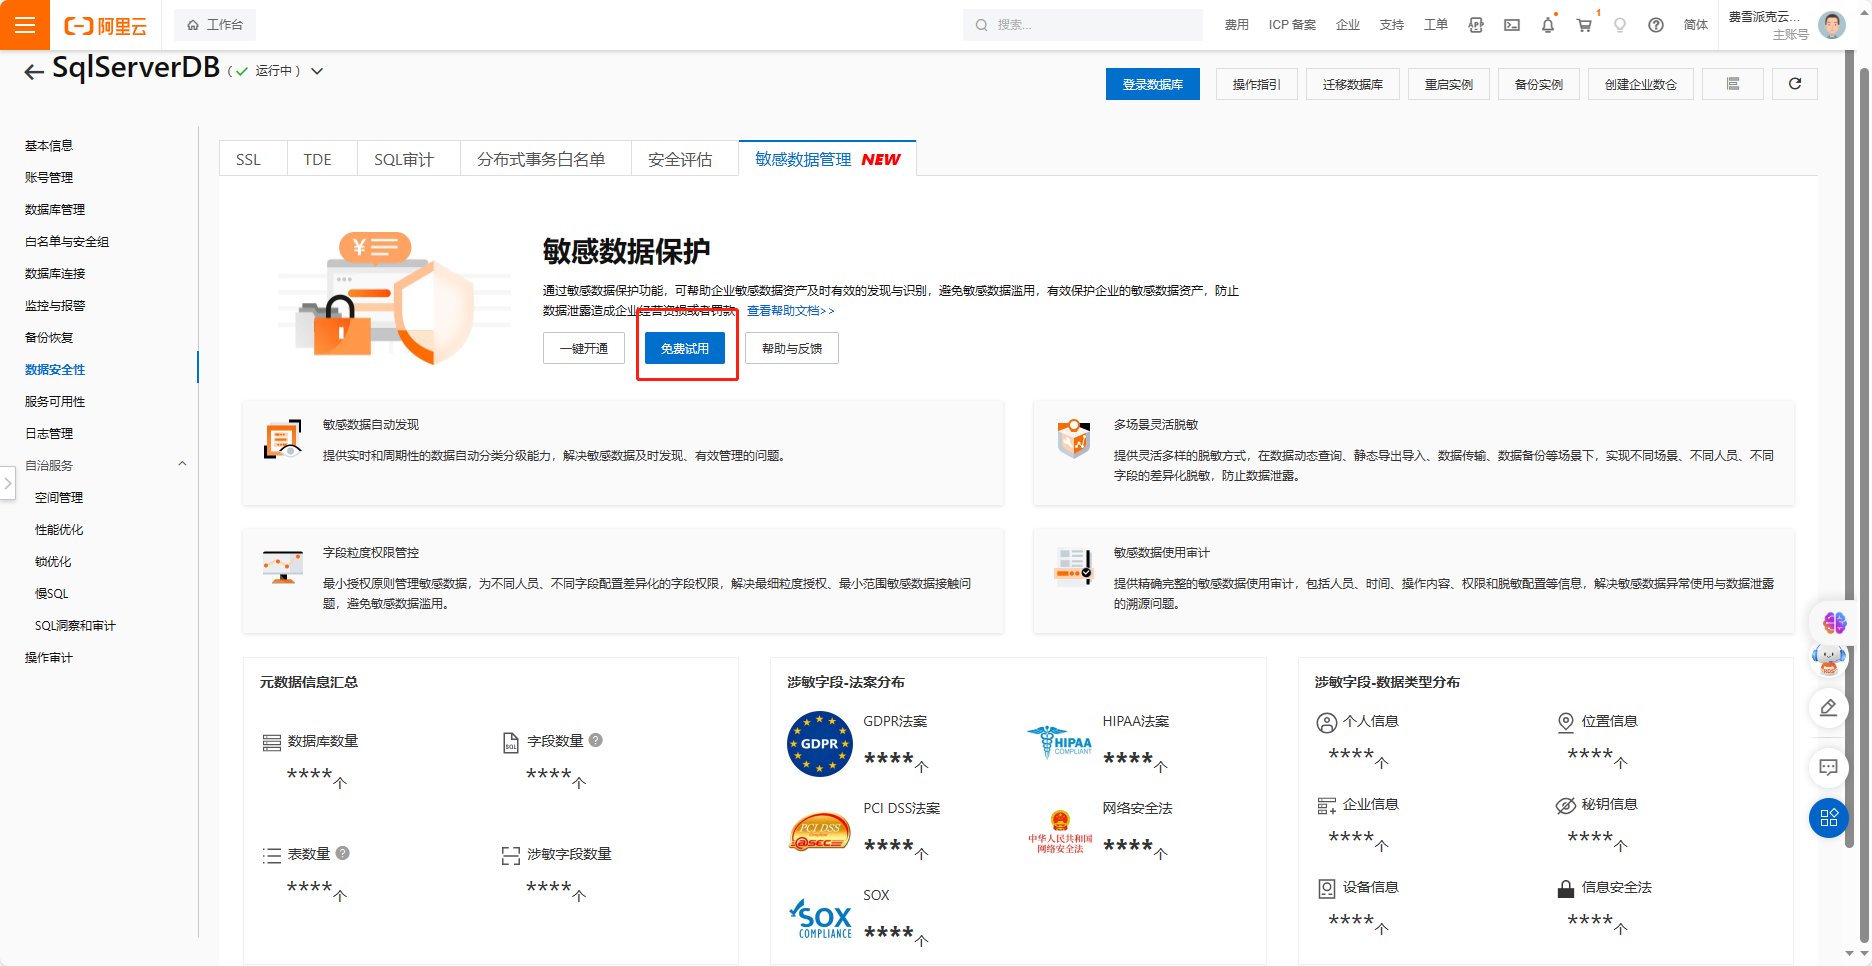Screen dimensions: 1872x966
Task: Open the help question-mark icon in header
Action: tap(1656, 25)
